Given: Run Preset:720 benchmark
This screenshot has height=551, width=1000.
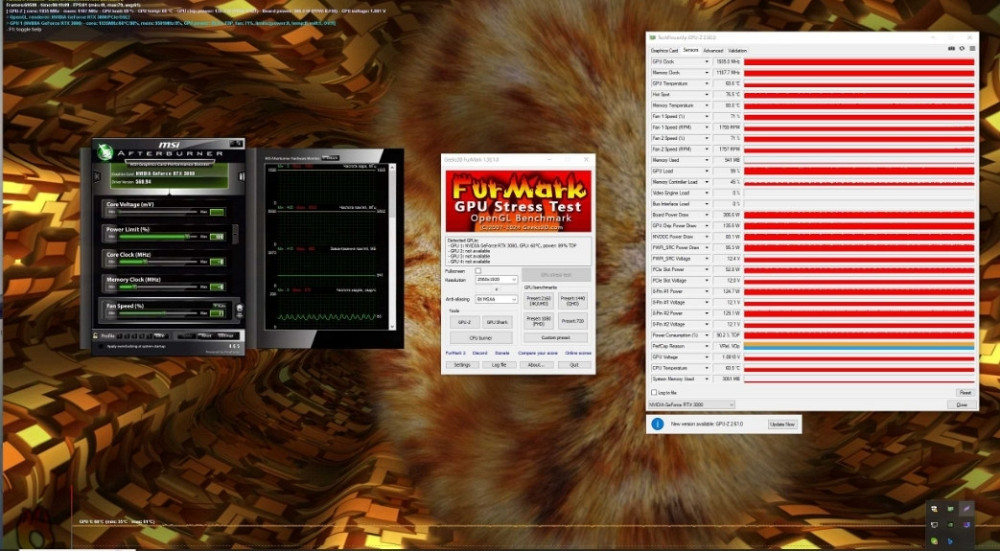Looking at the screenshot, I should (x=573, y=321).
